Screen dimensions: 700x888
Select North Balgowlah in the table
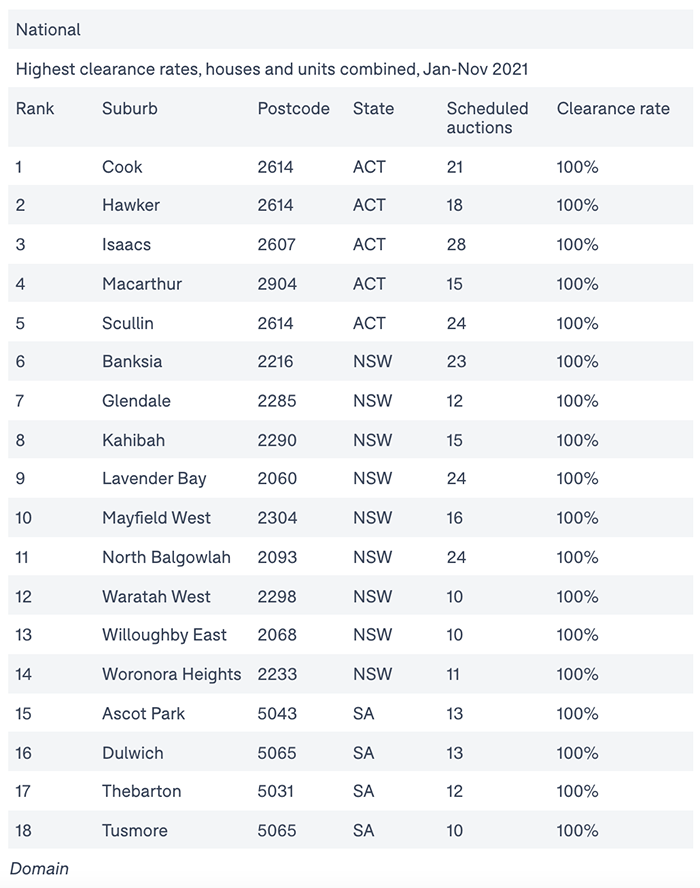pyautogui.click(x=166, y=557)
